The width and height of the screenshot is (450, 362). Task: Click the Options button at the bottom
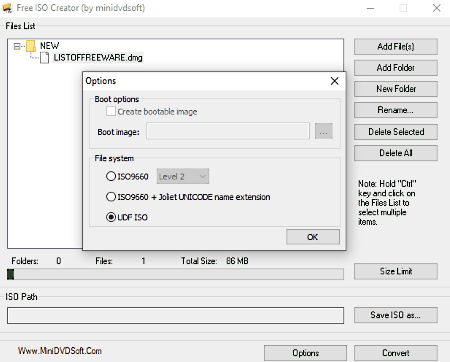305,353
